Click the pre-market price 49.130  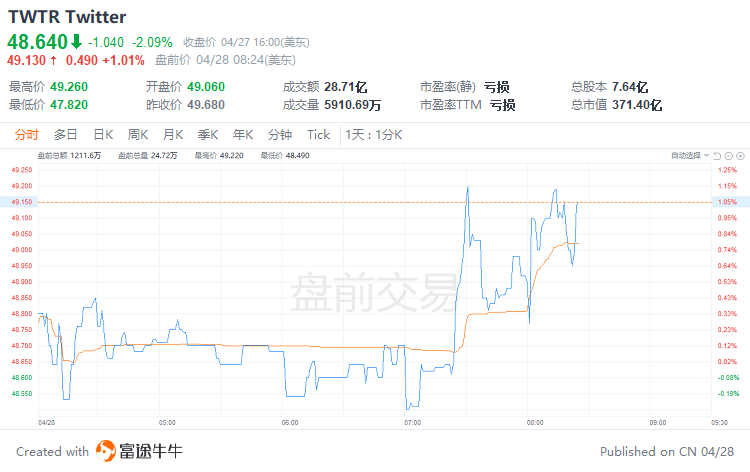[x=26, y=60]
